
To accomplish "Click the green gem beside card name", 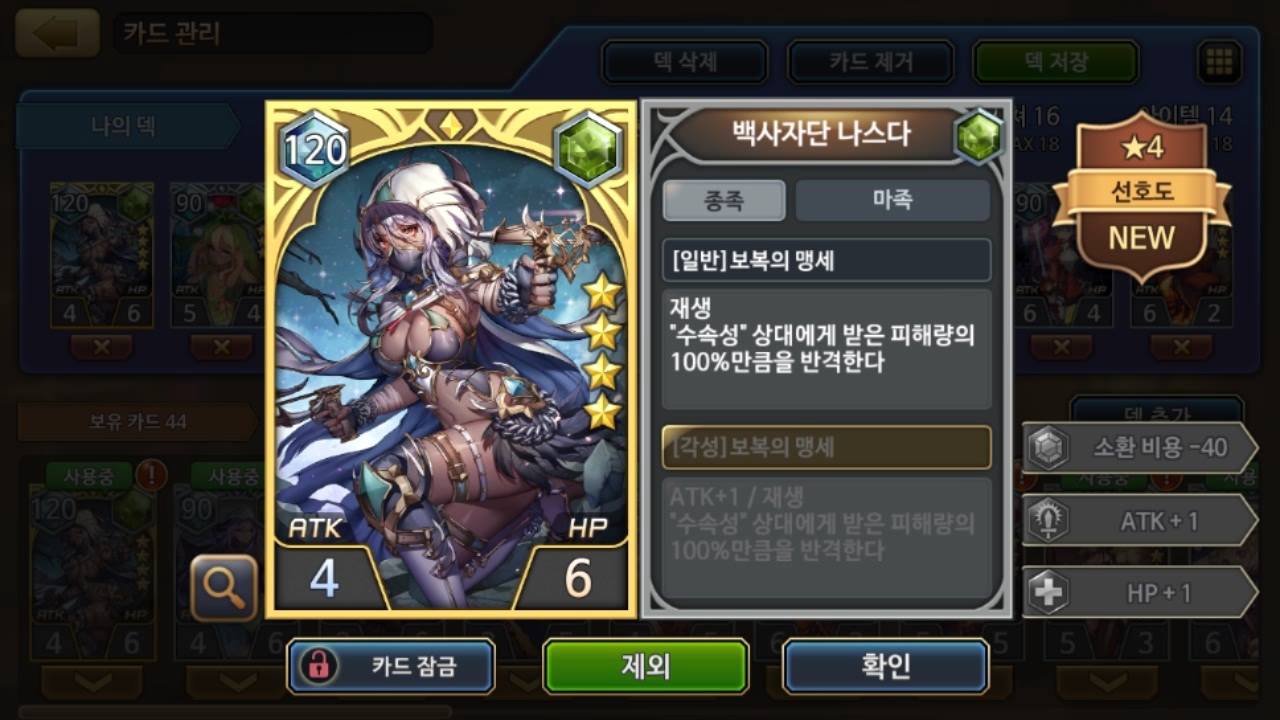I will point(978,136).
